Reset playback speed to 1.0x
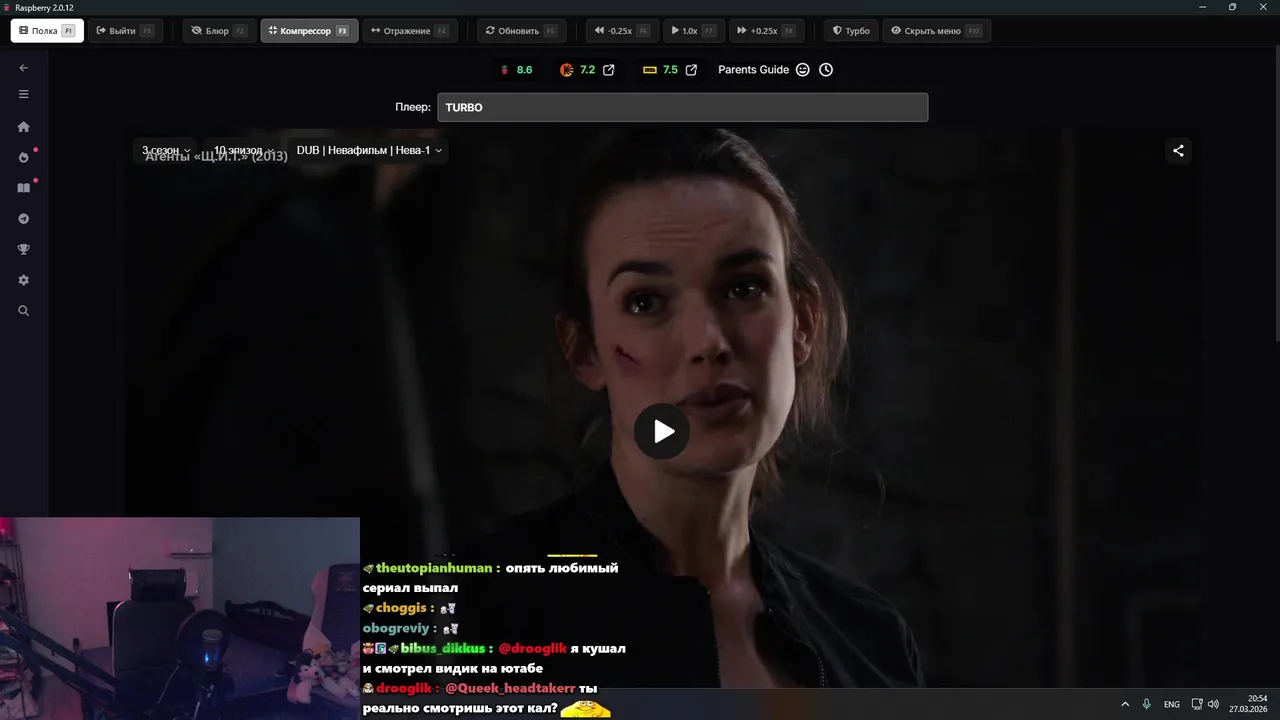Image resolution: width=1280 pixels, height=720 pixels. 694,31
